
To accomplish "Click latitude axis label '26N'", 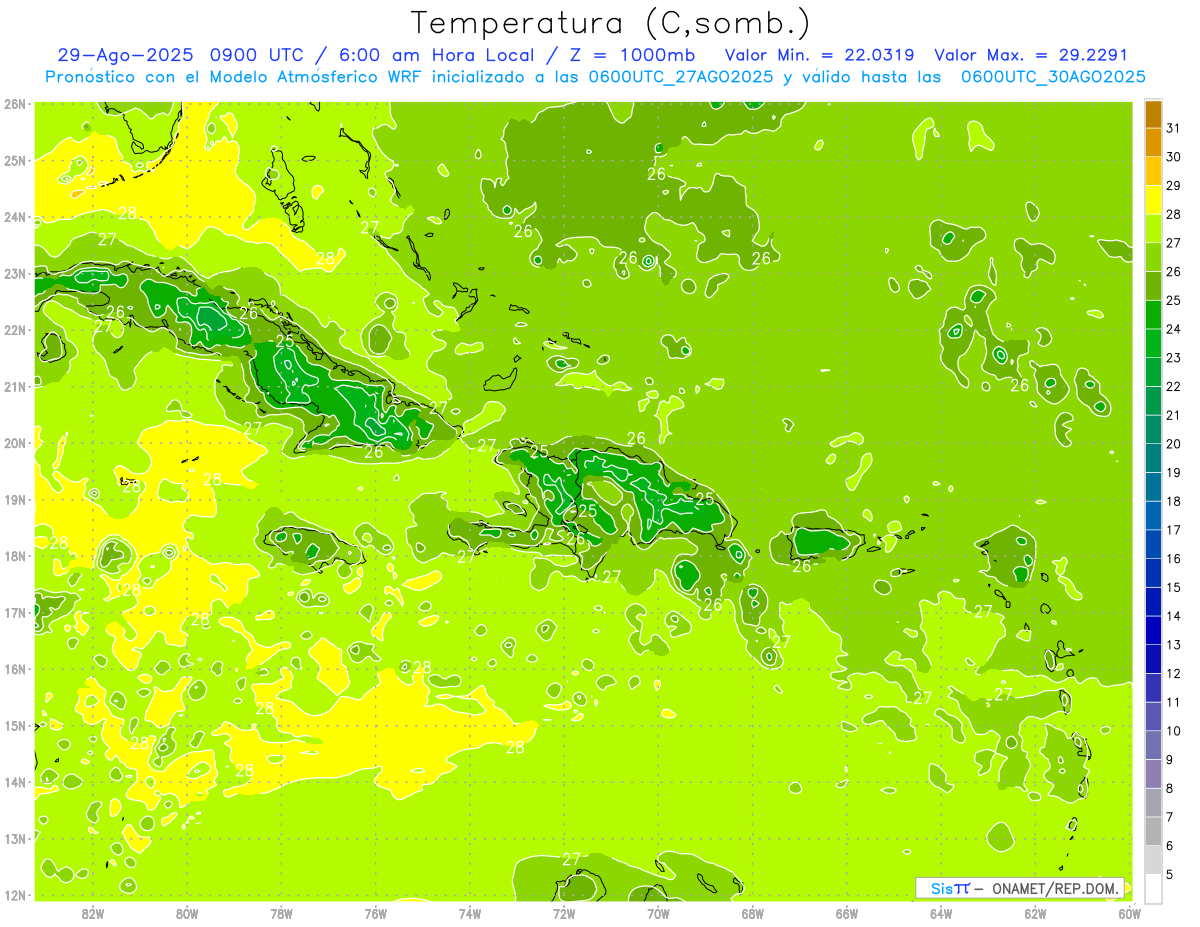I will (15, 103).
